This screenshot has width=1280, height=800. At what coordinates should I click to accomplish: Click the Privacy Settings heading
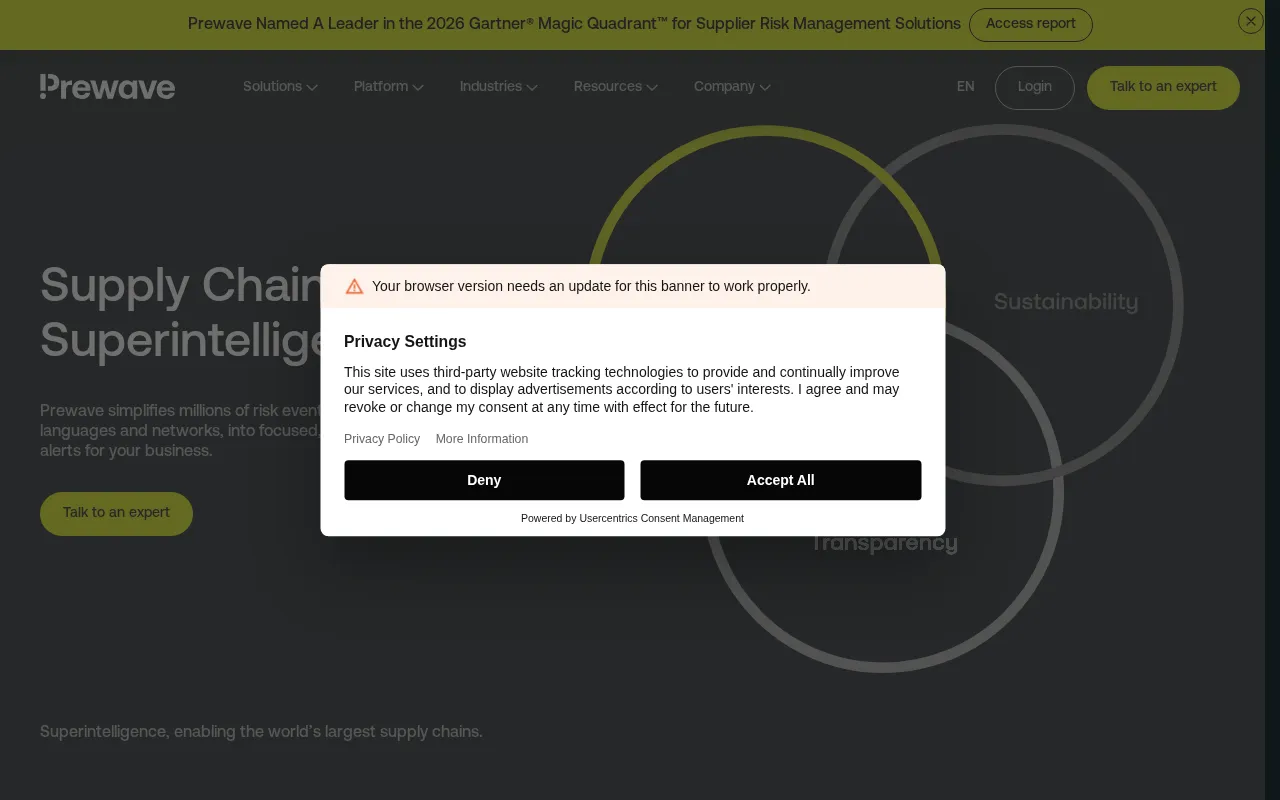tap(405, 341)
